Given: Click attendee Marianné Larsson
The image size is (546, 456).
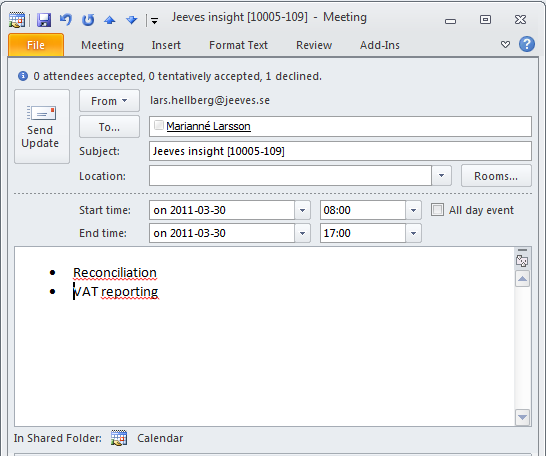Looking at the screenshot, I should pyautogui.click(x=208, y=126).
